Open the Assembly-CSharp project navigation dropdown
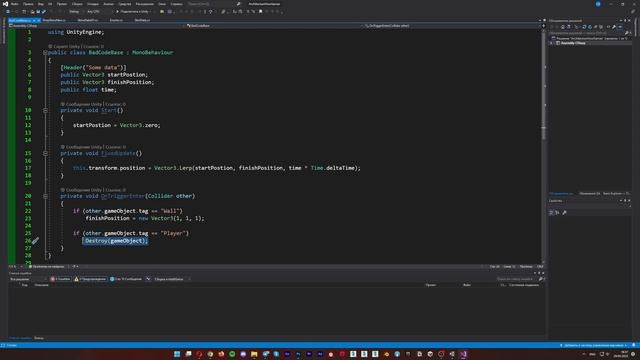Viewport: 640px width, 360px height. point(96,26)
